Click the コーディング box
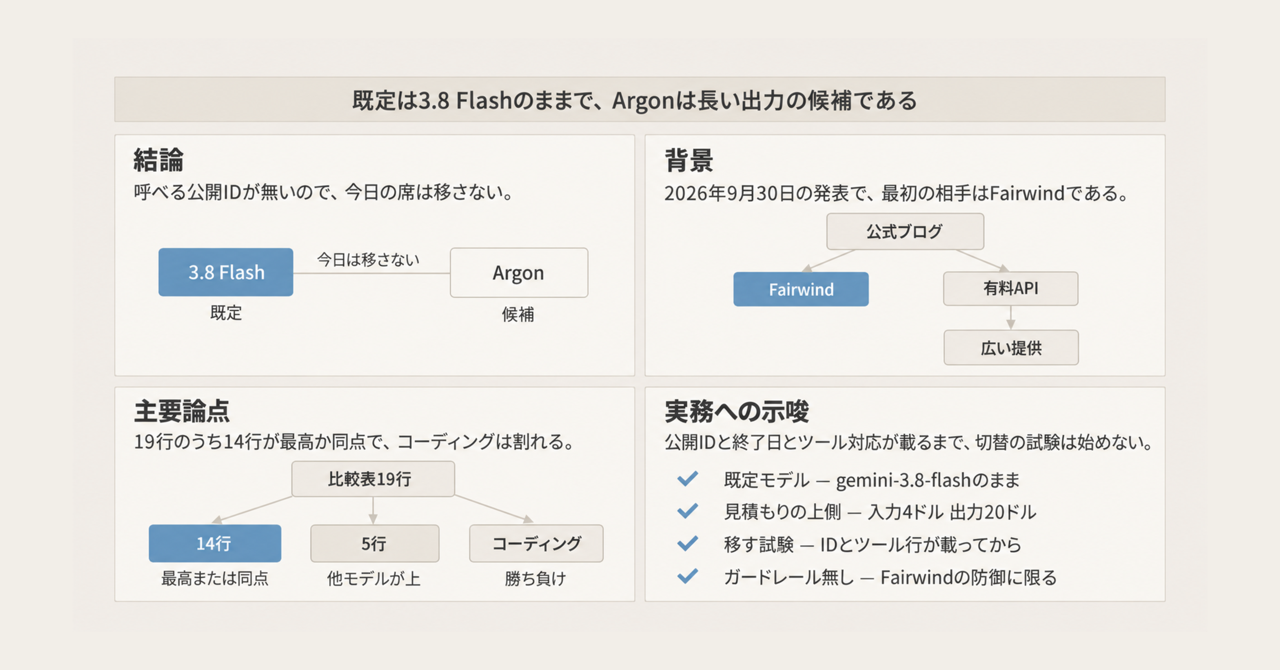The image size is (1280, 670). tap(537, 543)
